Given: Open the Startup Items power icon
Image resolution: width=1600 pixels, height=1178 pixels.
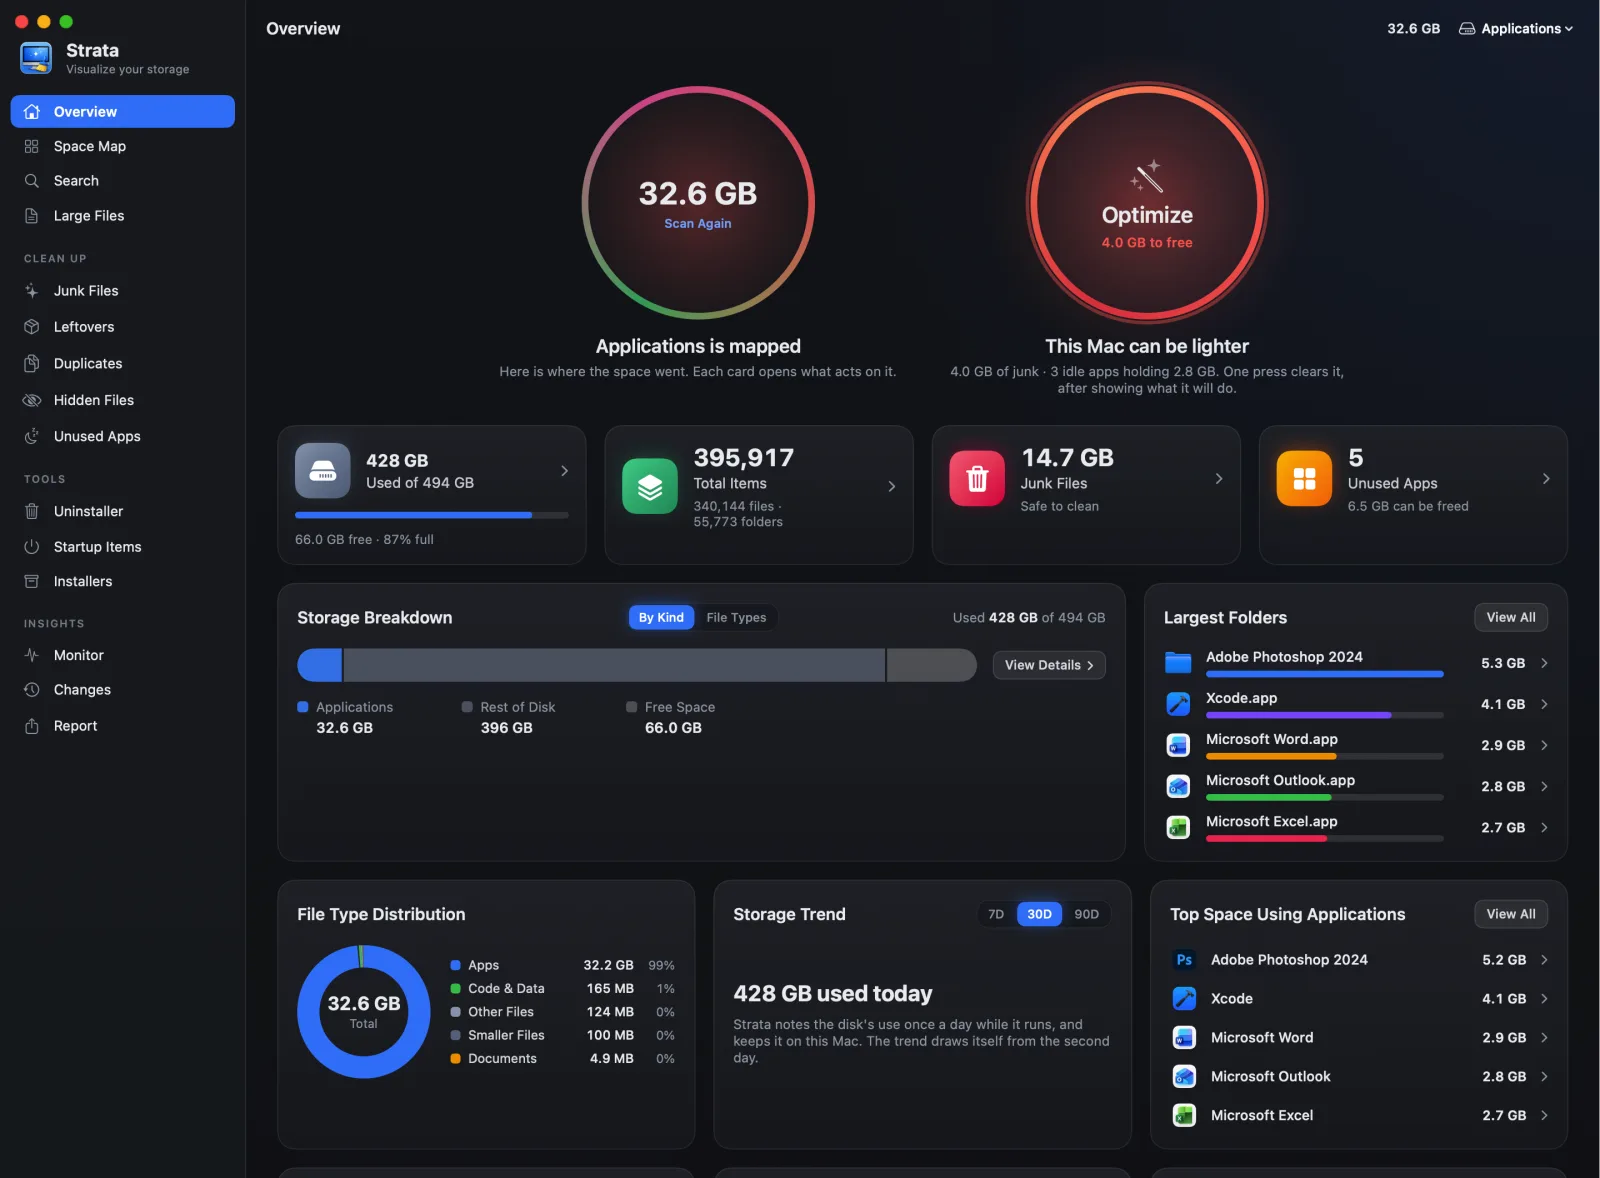Looking at the screenshot, I should coord(32,547).
